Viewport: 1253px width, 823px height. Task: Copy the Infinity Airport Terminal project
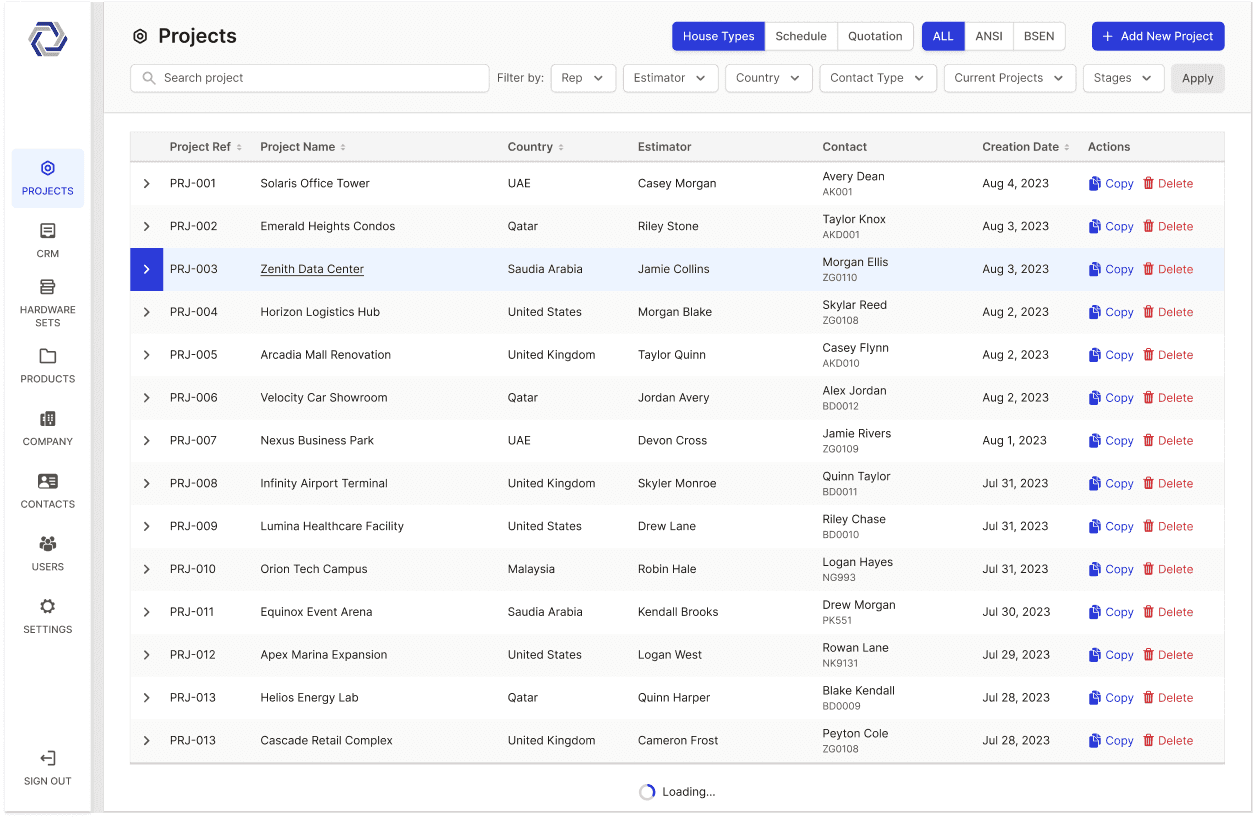pos(1111,484)
